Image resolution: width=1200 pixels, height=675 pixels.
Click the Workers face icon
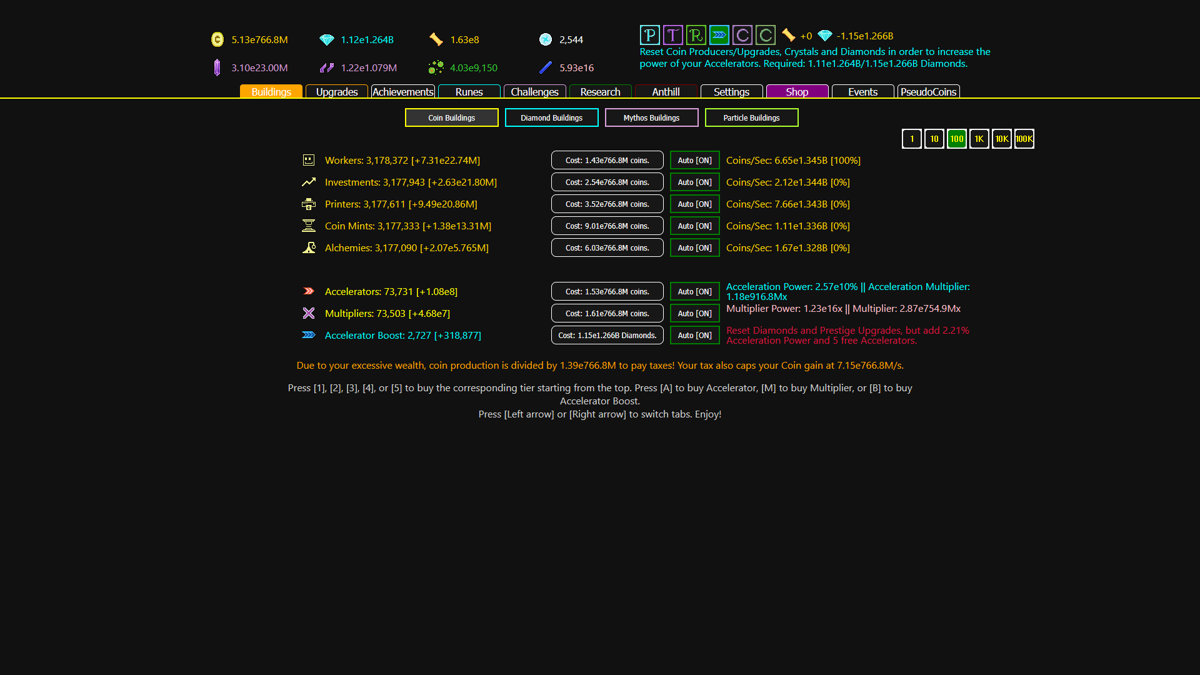coord(310,160)
